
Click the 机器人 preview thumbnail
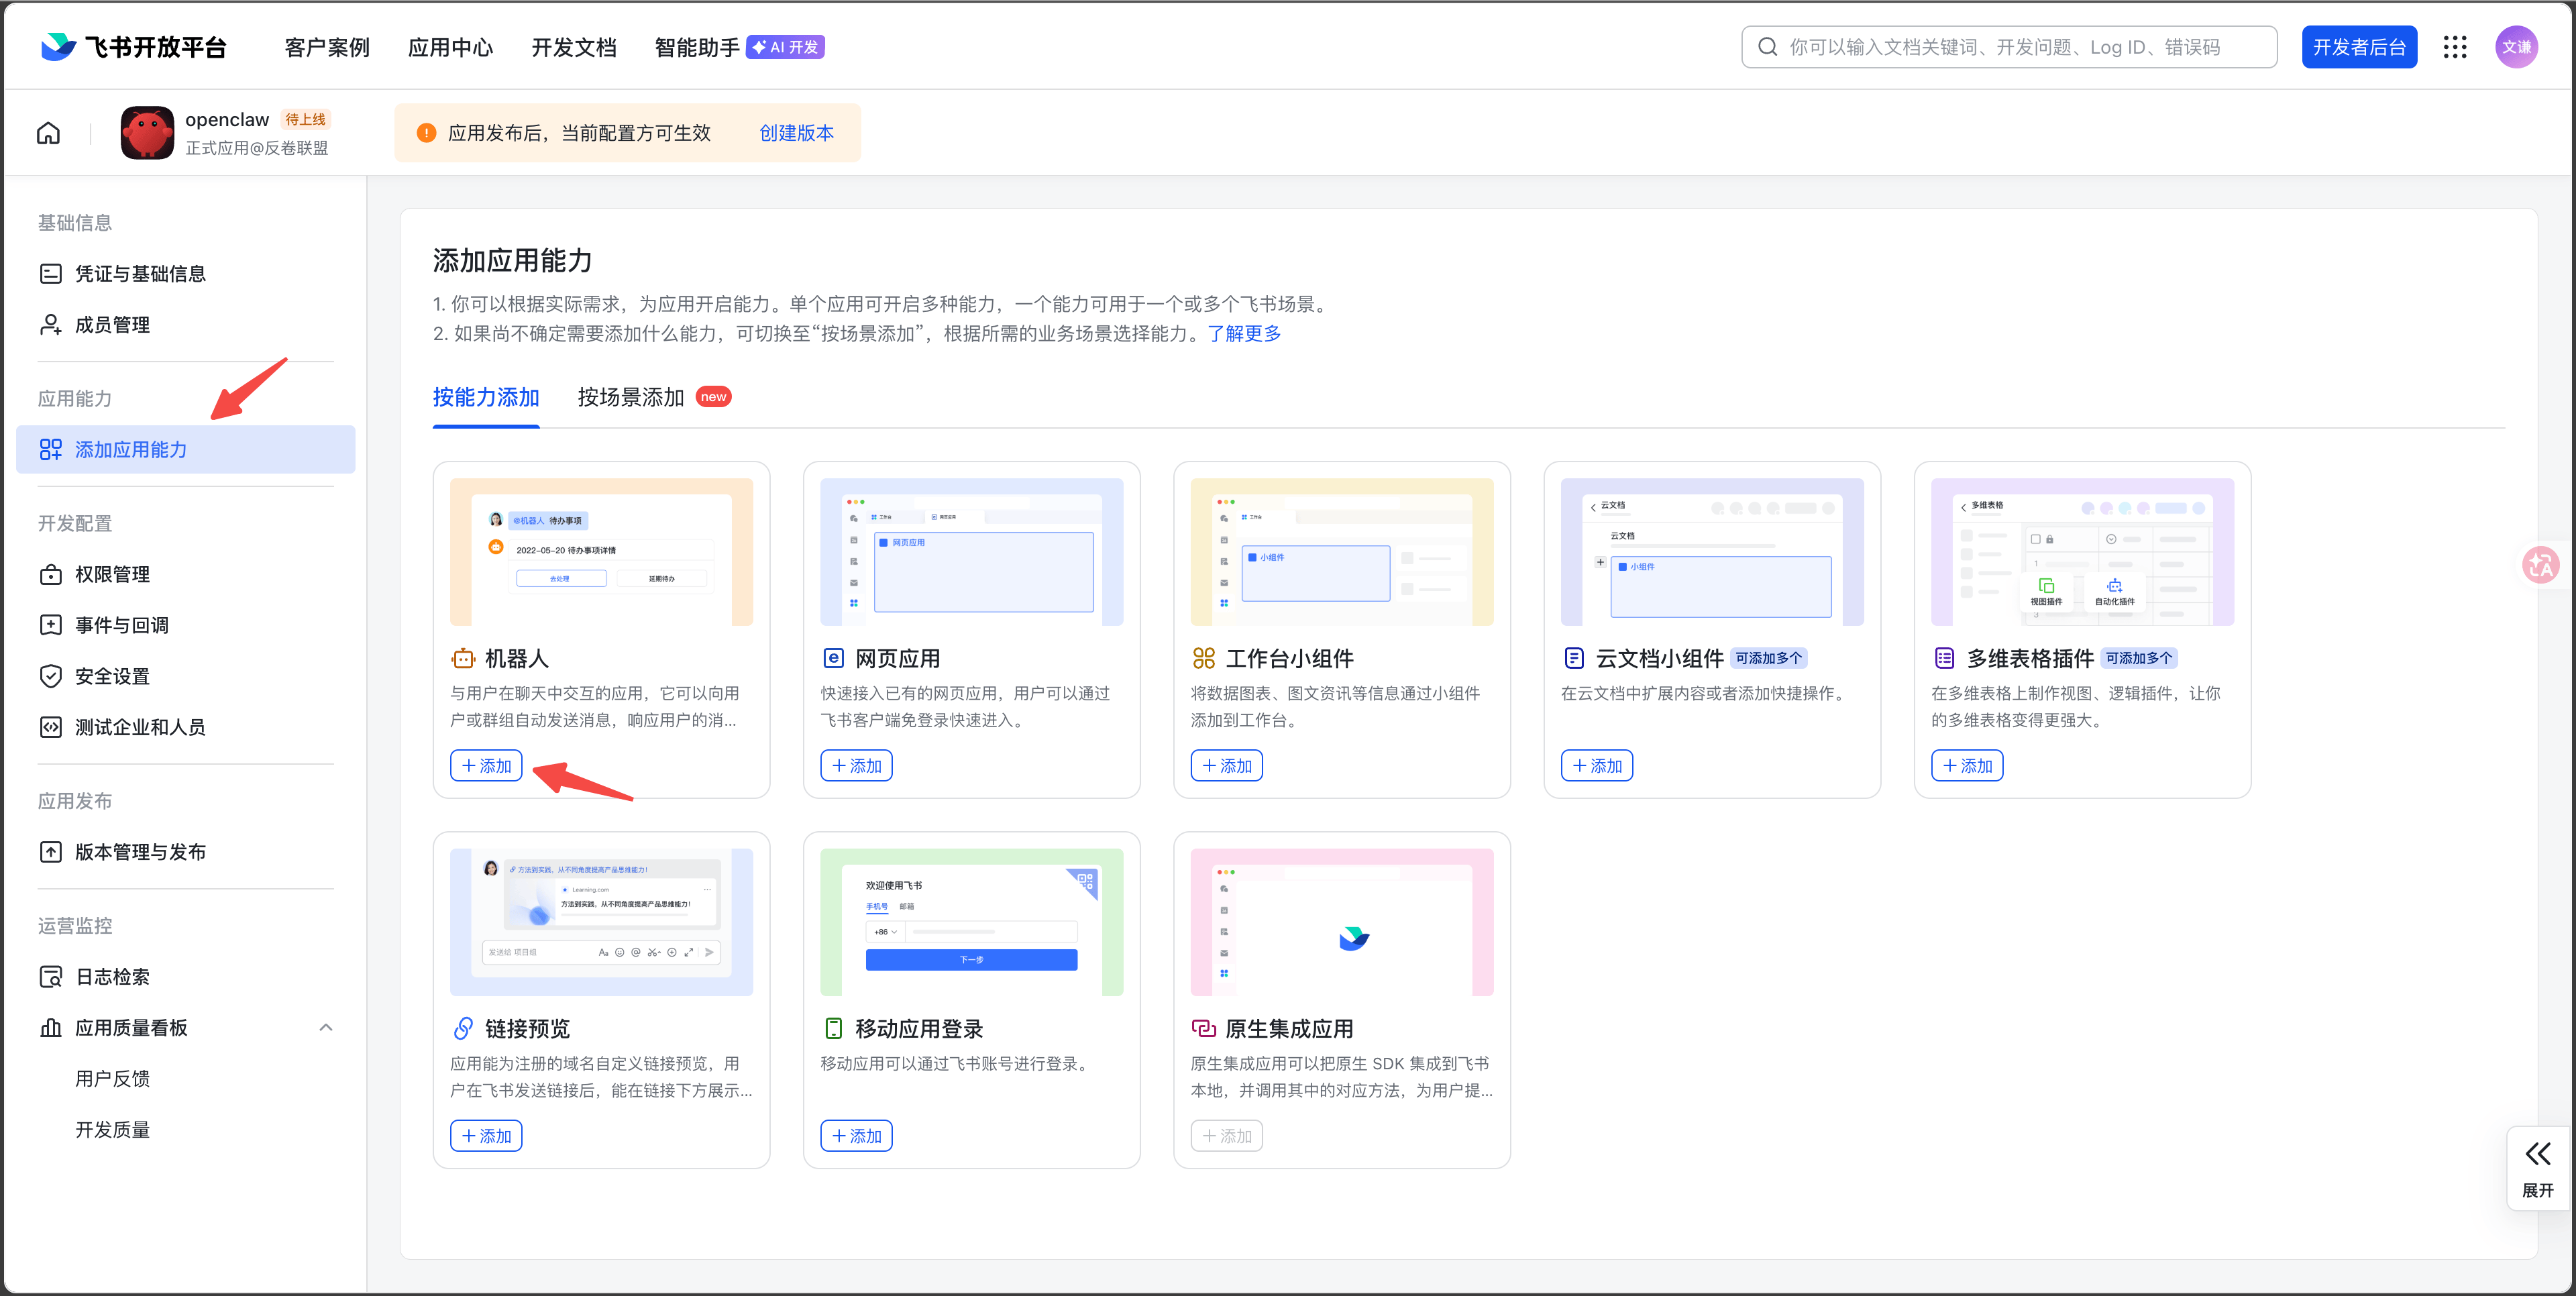click(x=602, y=552)
